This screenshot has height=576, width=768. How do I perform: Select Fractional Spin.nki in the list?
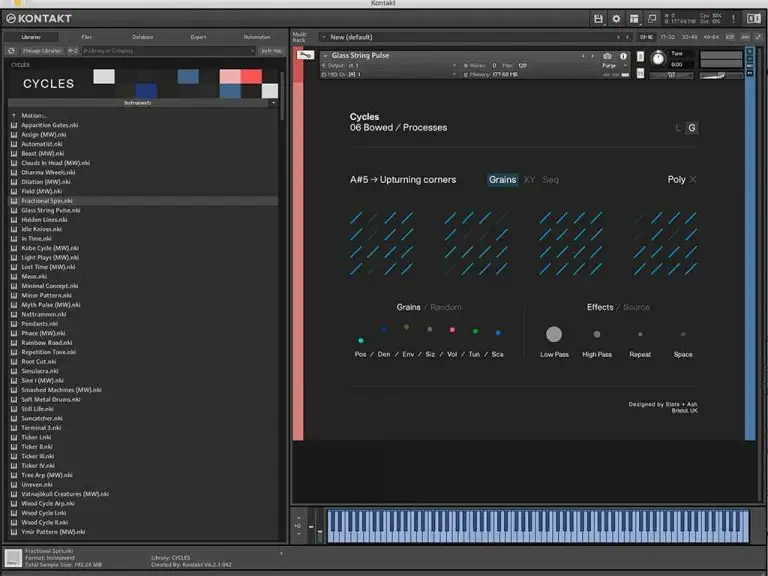144,201
